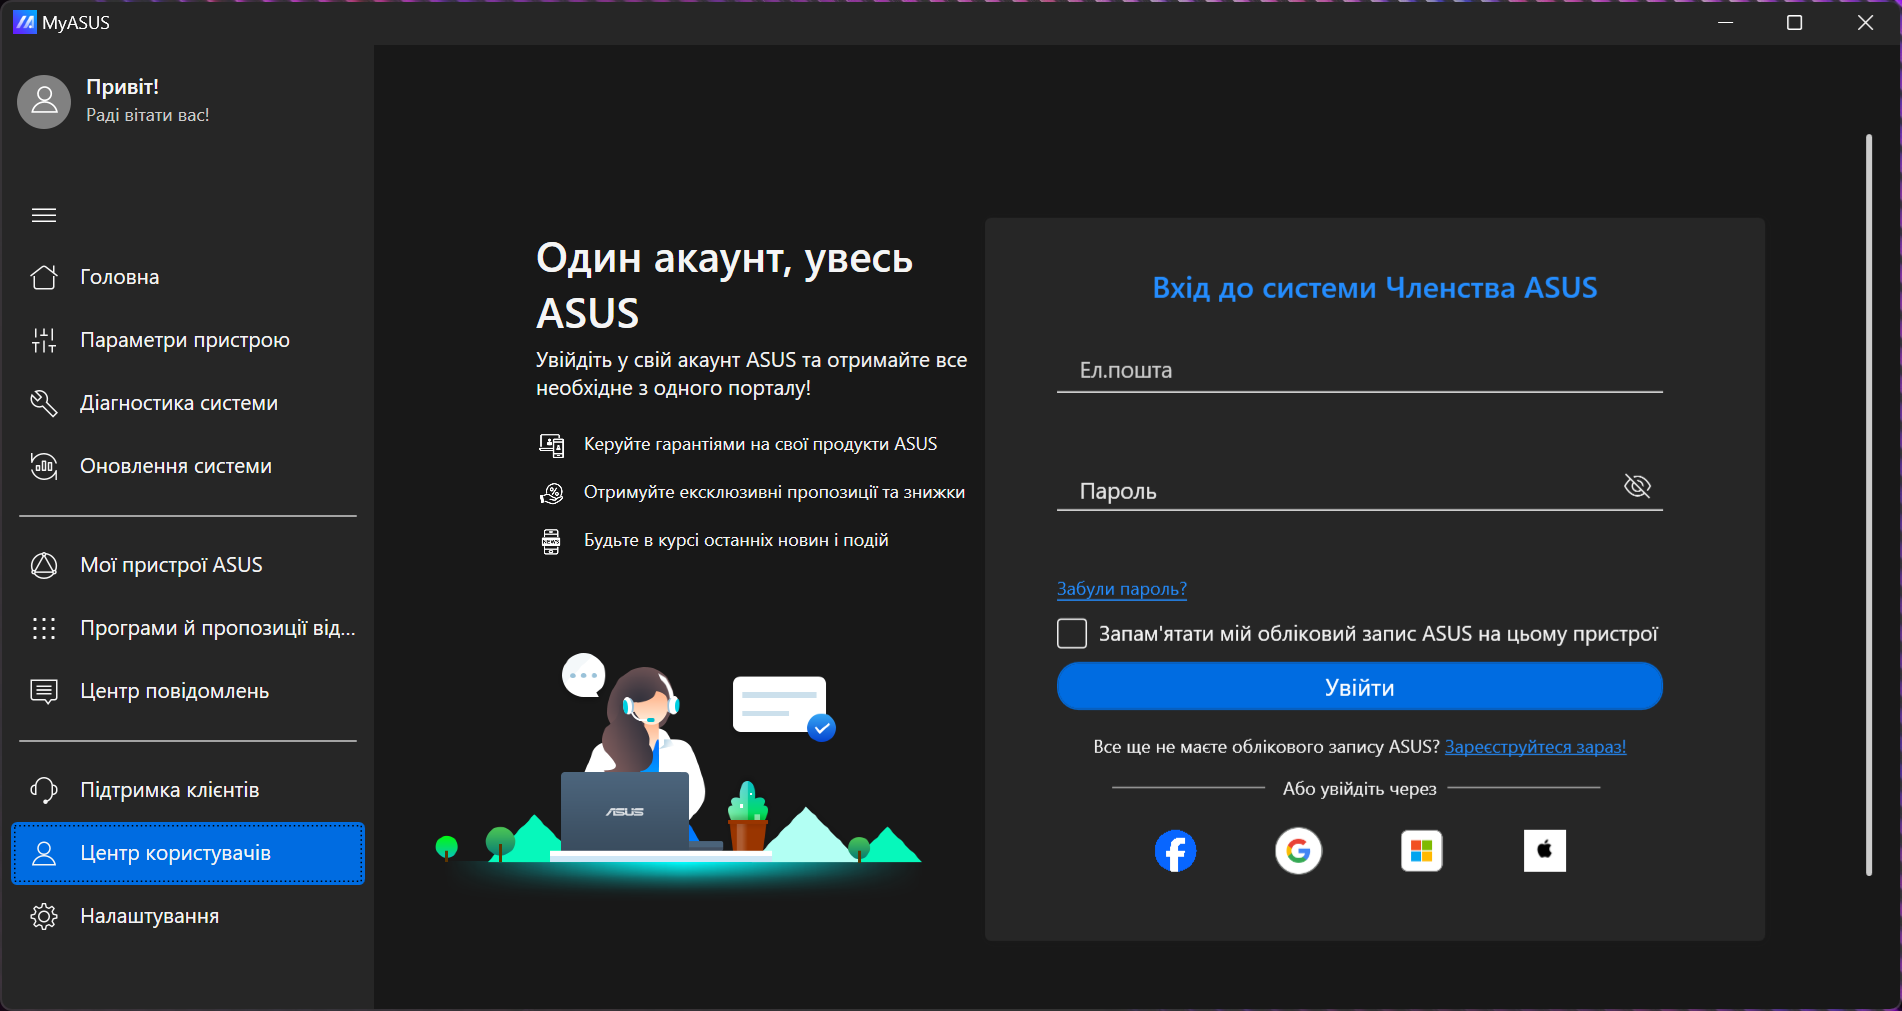The width and height of the screenshot is (1902, 1011).
Task: Minimize the MyASUS window
Action: point(1725,22)
